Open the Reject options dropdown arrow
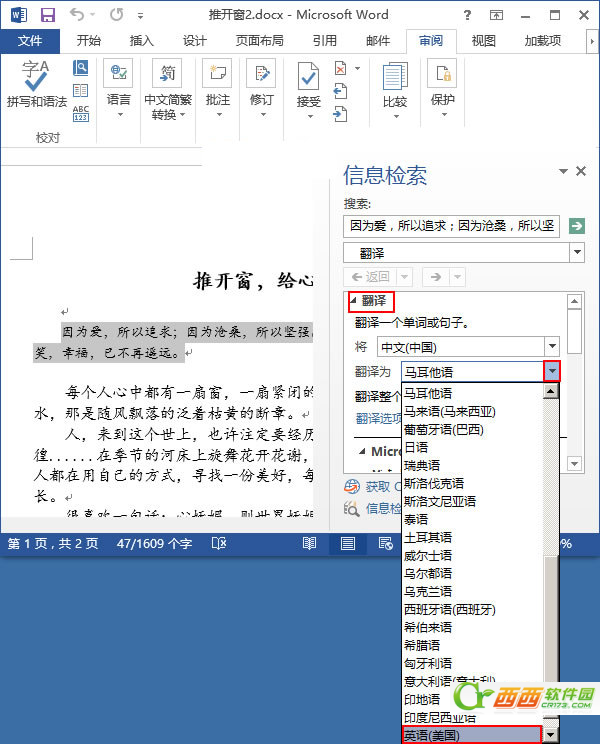Viewport: 600px width, 744px height. coord(358,68)
